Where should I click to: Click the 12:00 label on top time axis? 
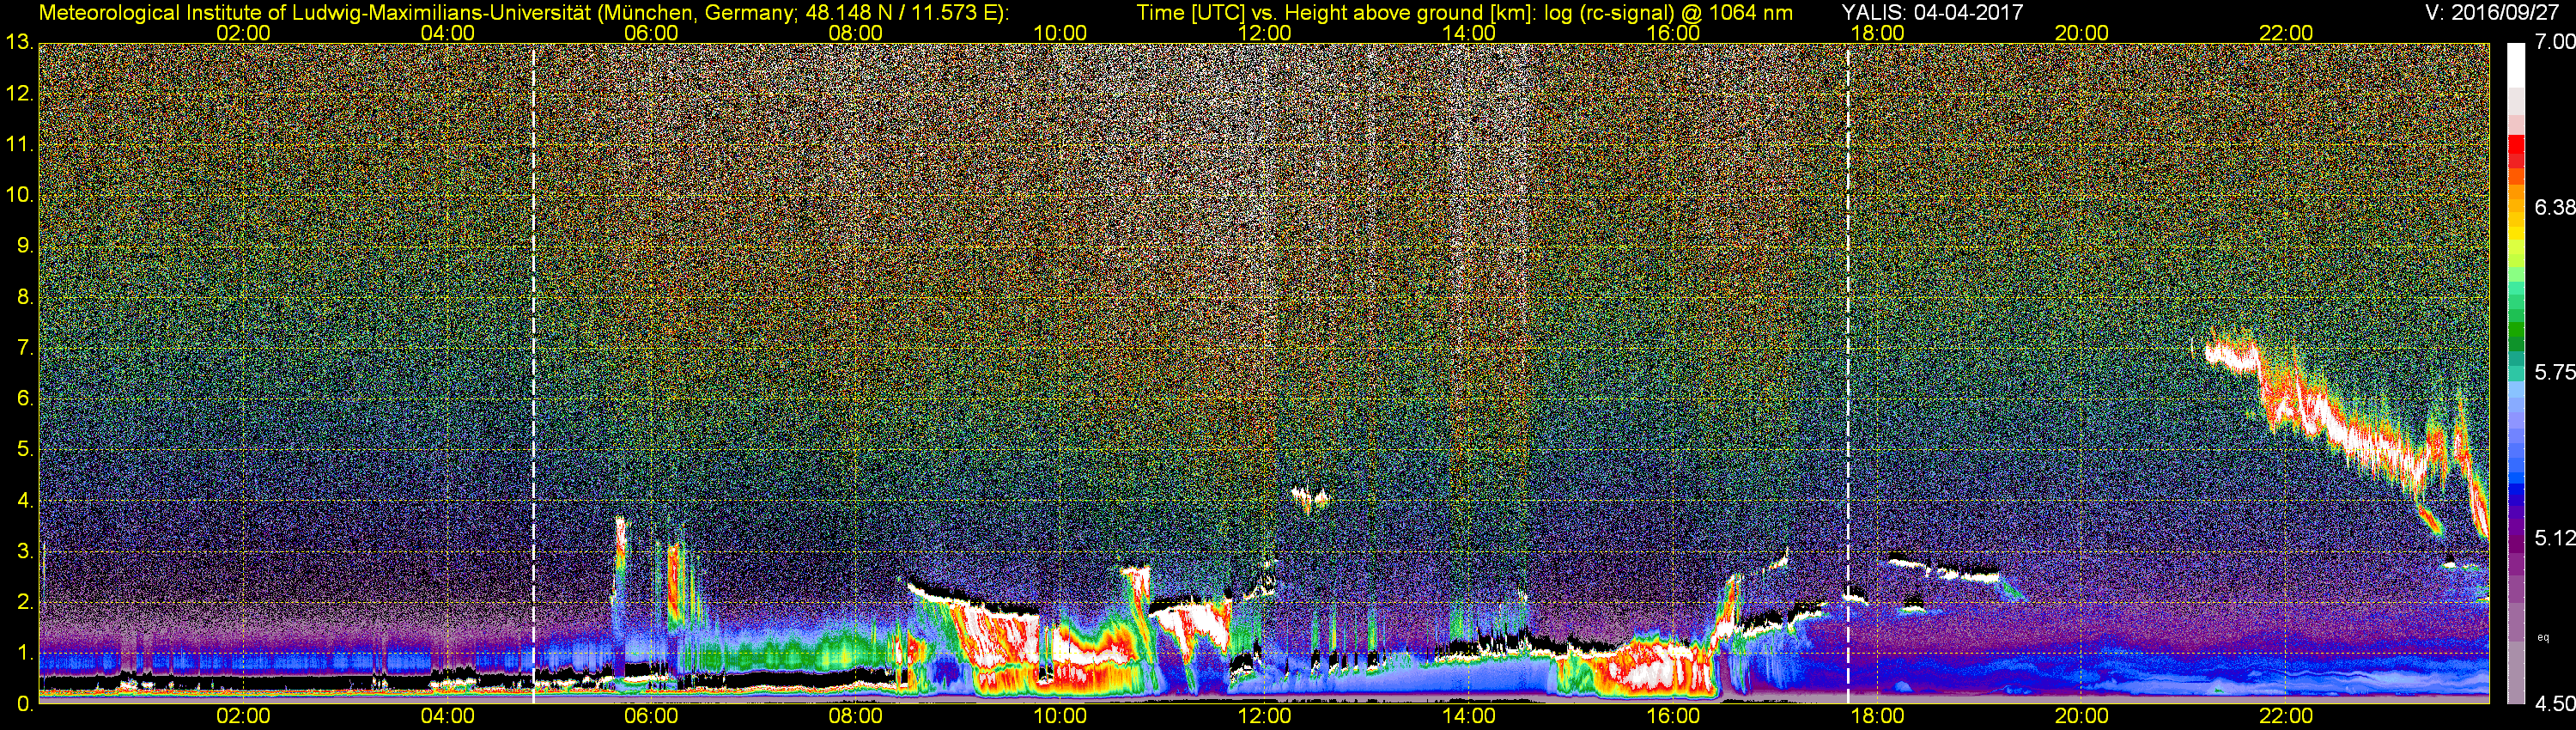(x=1264, y=33)
